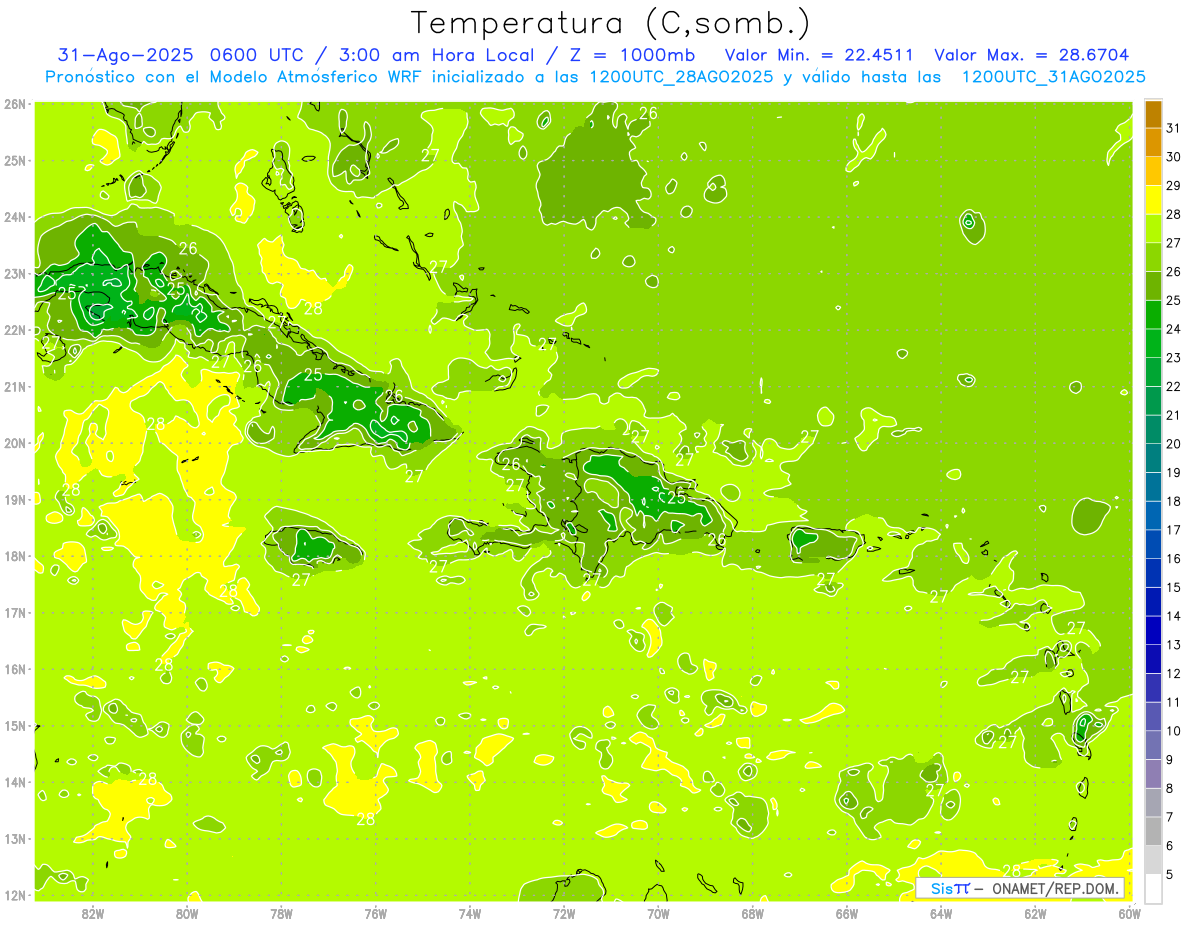Click the brown colorbar segment above 31
1200x927 pixels.
[1153, 113]
